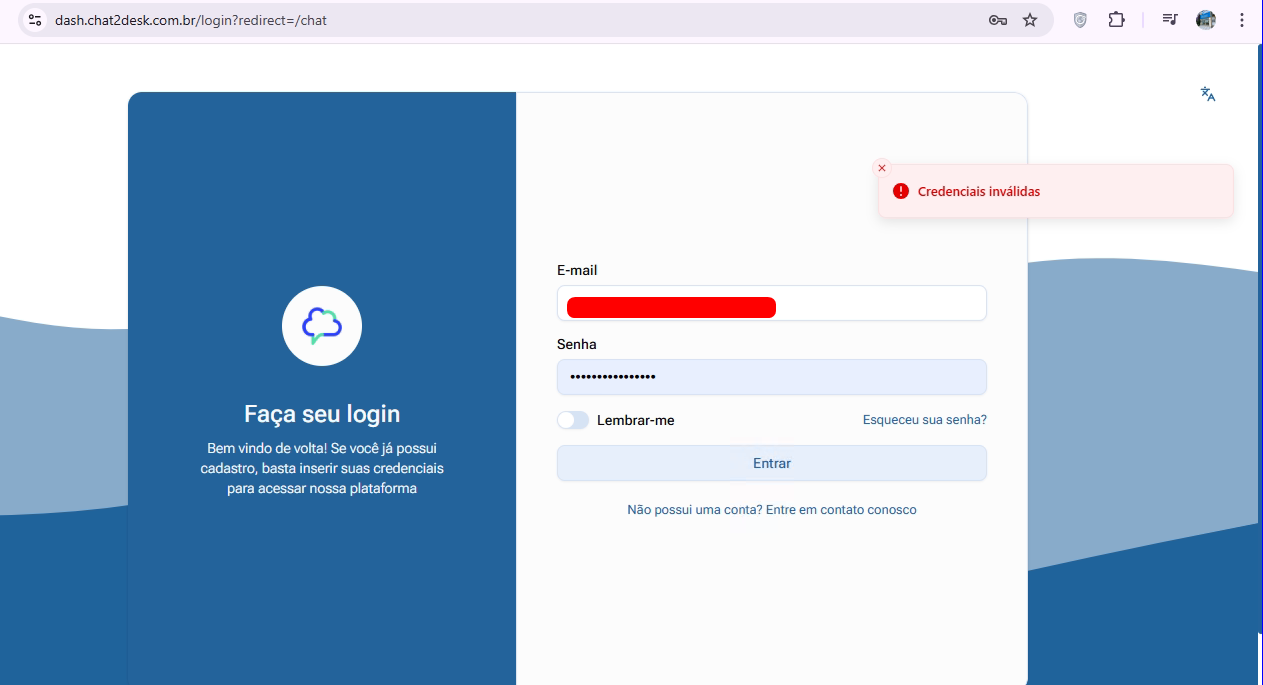Screen dimensions: 1263x685
Task: Open the Chrome three-dot menu
Action: (1241, 20)
